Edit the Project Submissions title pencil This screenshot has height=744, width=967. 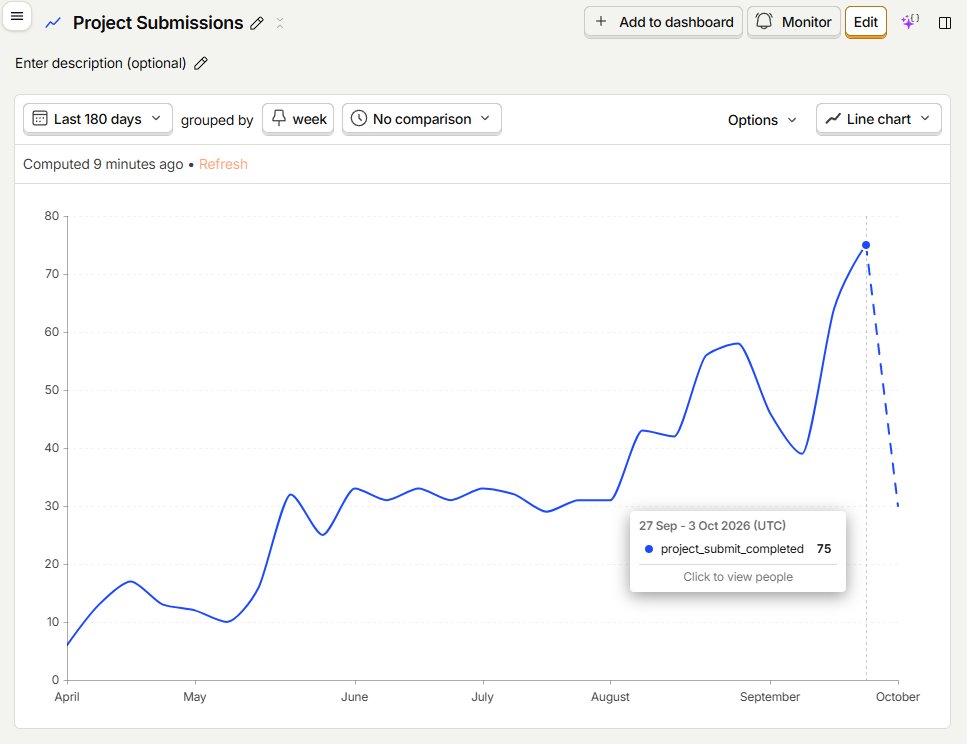coord(257,23)
